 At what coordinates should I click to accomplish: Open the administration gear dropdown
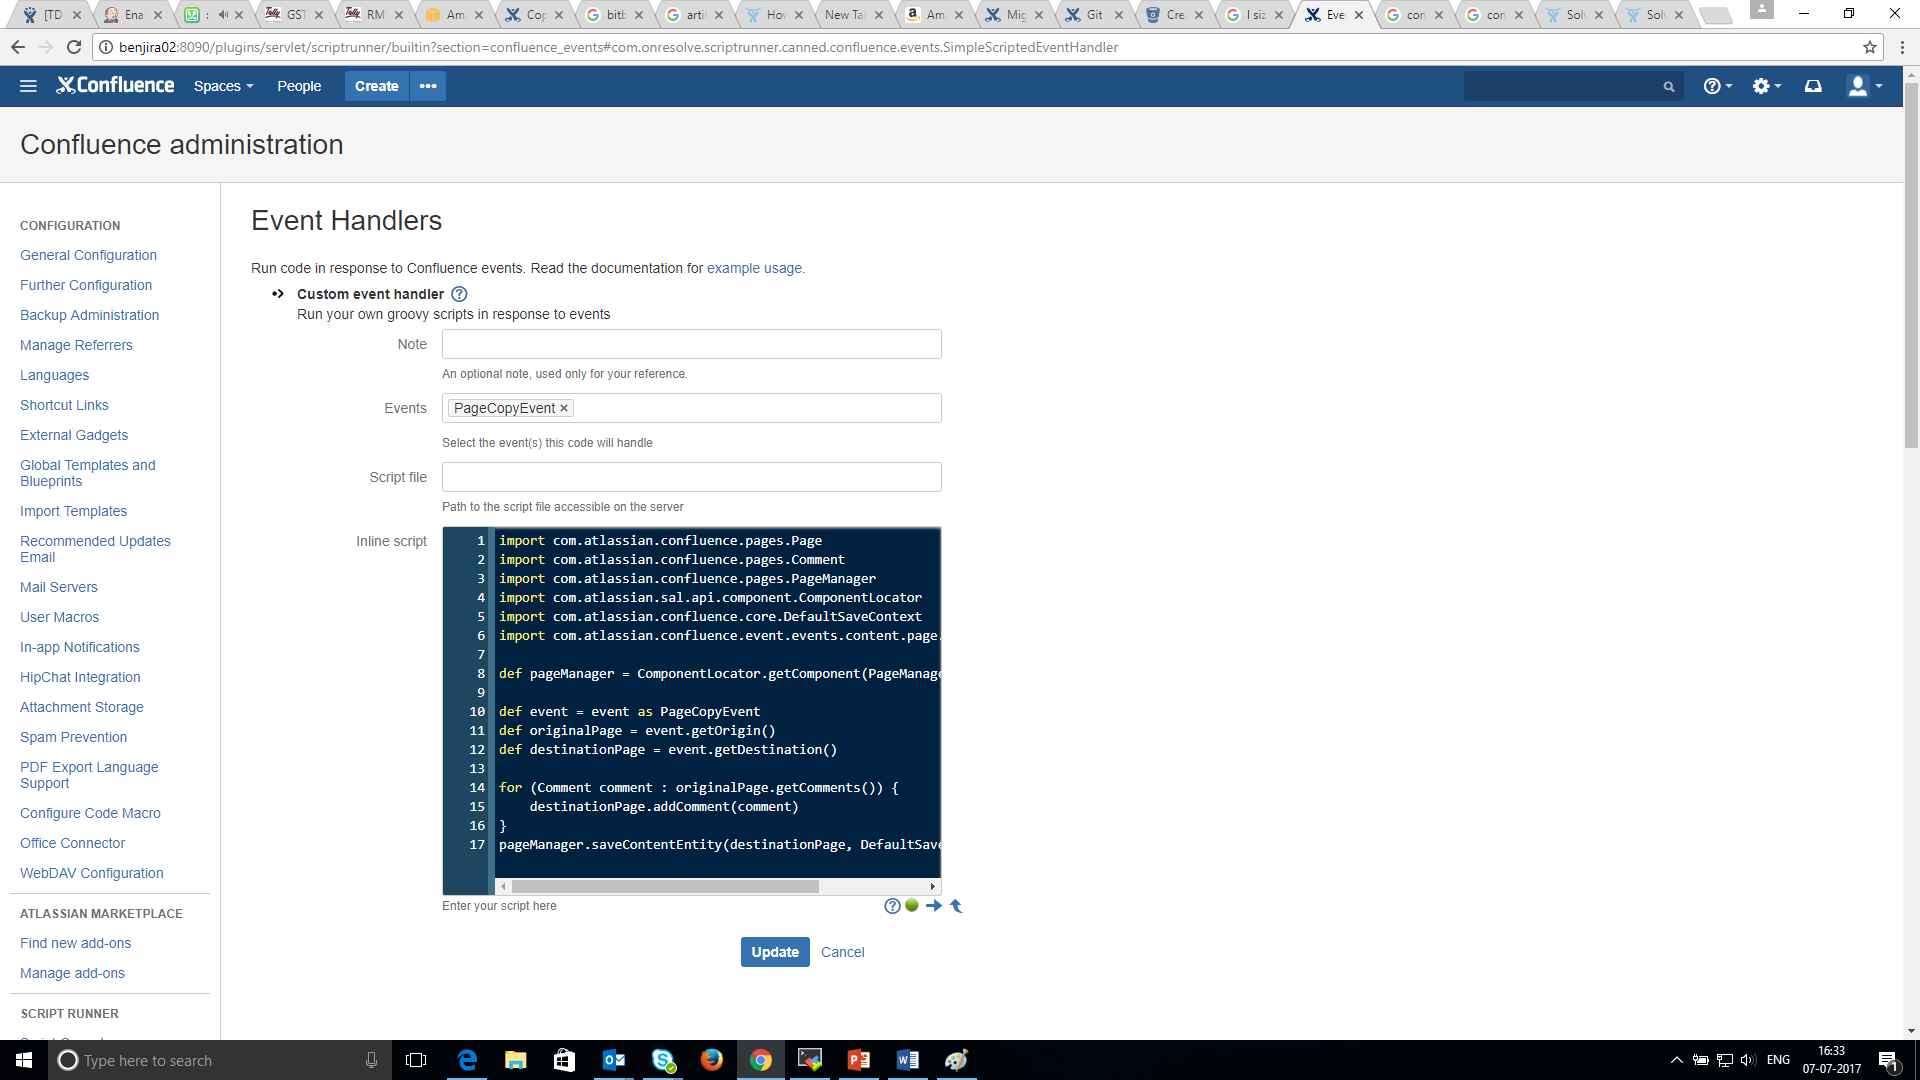(1766, 86)
